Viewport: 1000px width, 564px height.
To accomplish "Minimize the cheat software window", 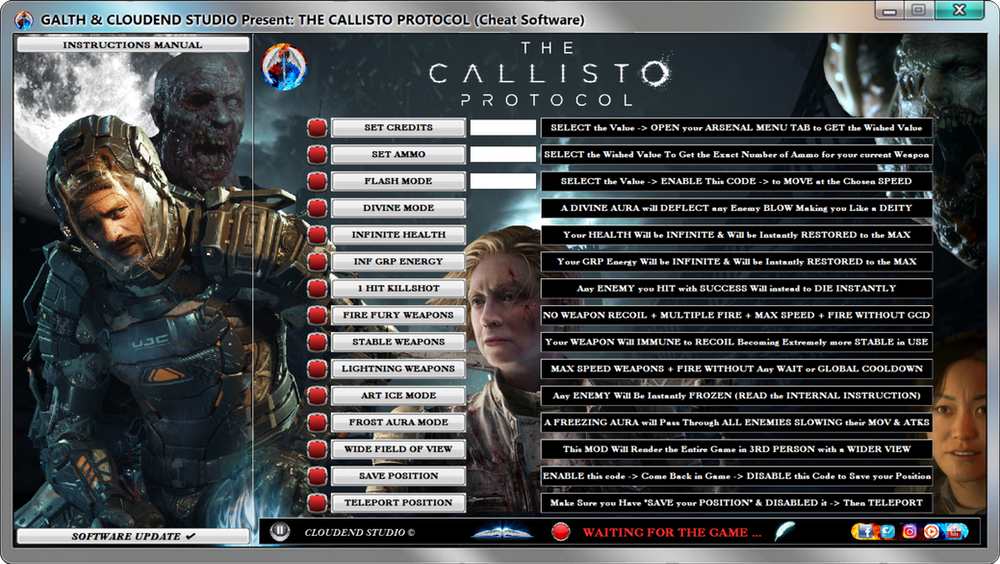I will [890, 11].
